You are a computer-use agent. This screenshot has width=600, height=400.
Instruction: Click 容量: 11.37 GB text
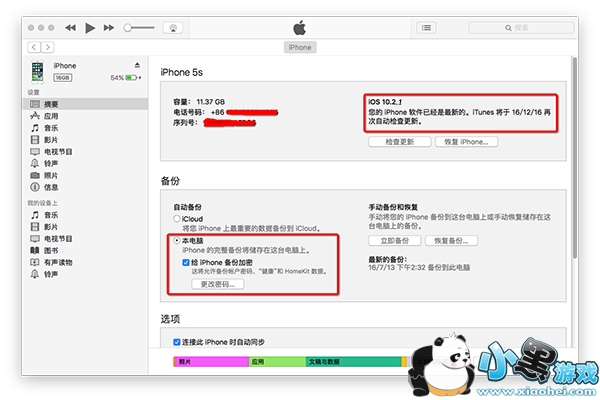click(x=199, y=102)
